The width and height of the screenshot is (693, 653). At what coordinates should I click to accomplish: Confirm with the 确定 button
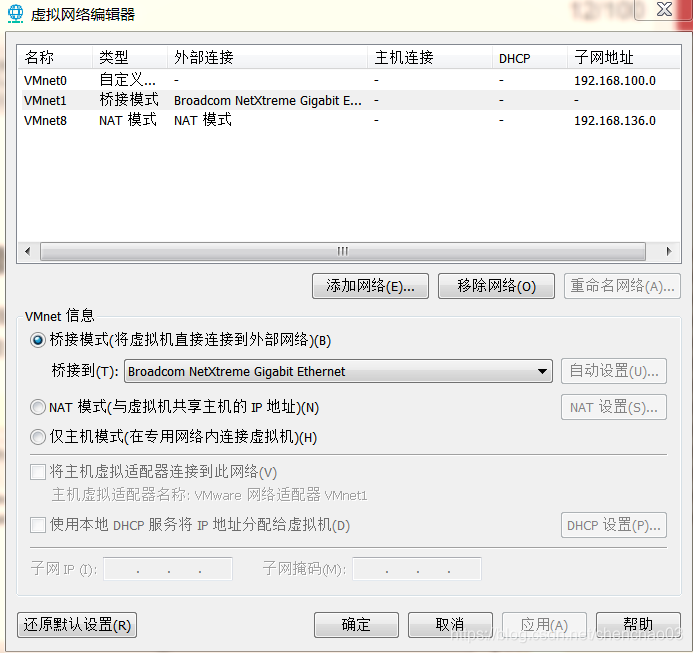[356, 625]
